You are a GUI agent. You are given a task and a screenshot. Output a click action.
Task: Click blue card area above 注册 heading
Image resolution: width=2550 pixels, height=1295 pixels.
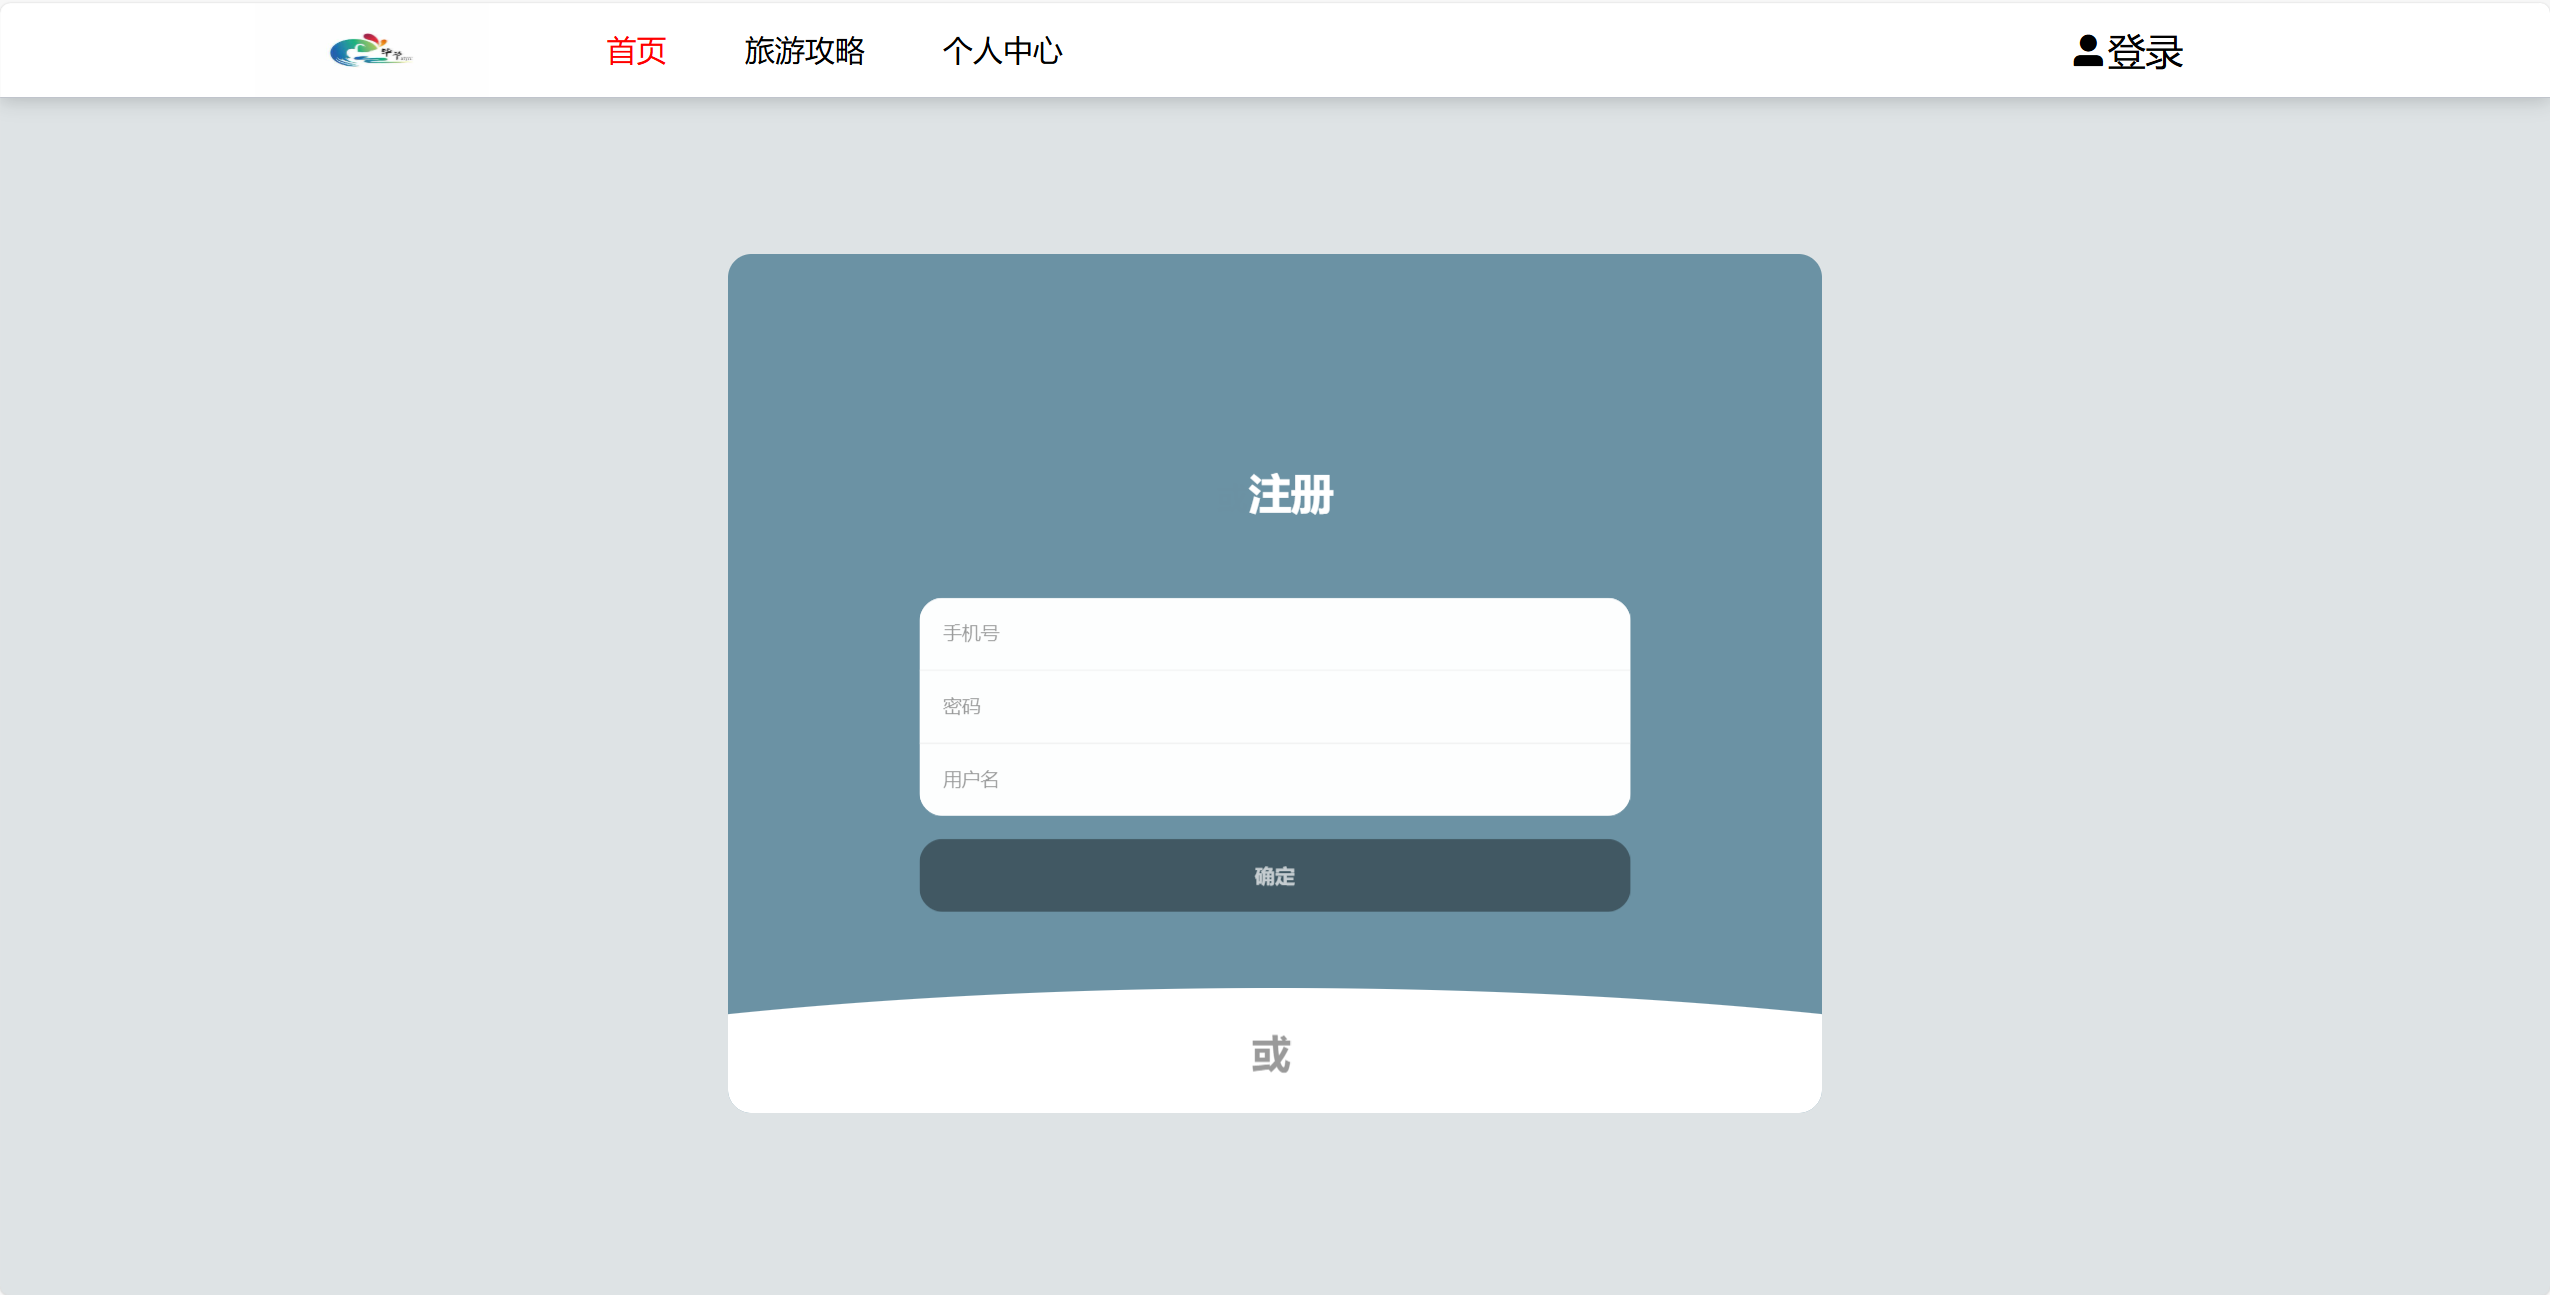pyautogui.click(x=1274, y=360)
